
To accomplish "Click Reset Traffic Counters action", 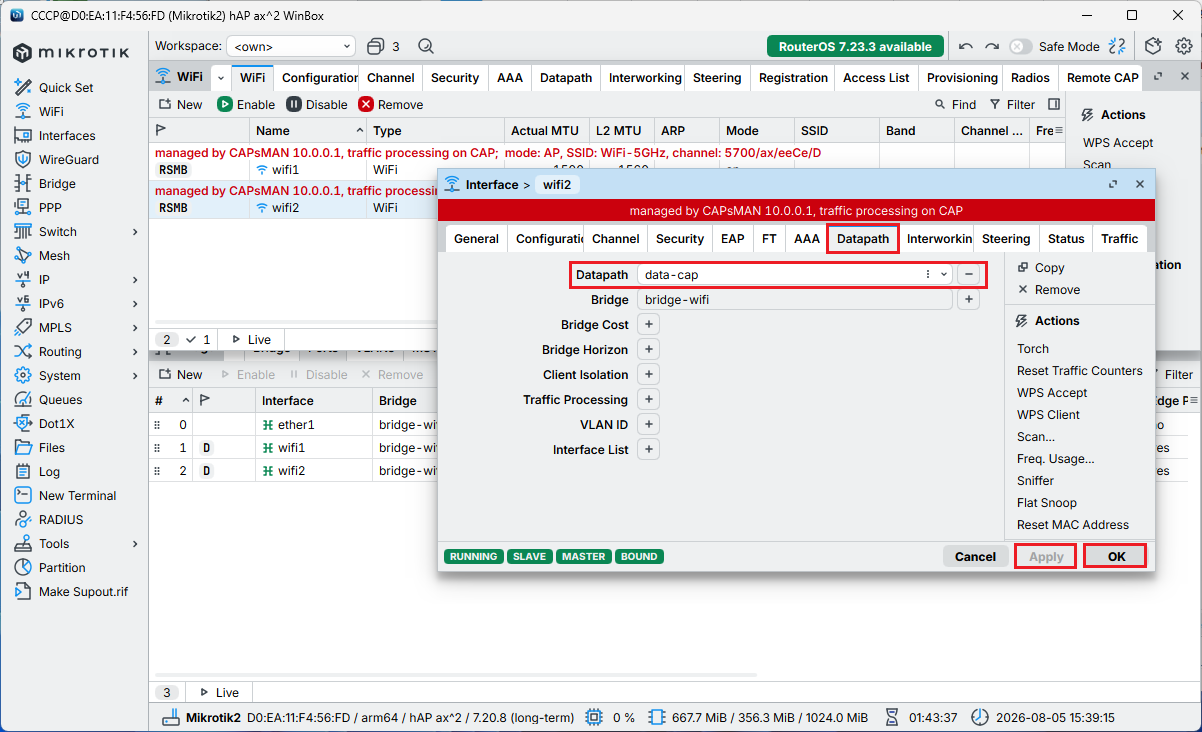I will coord(1079,370).
